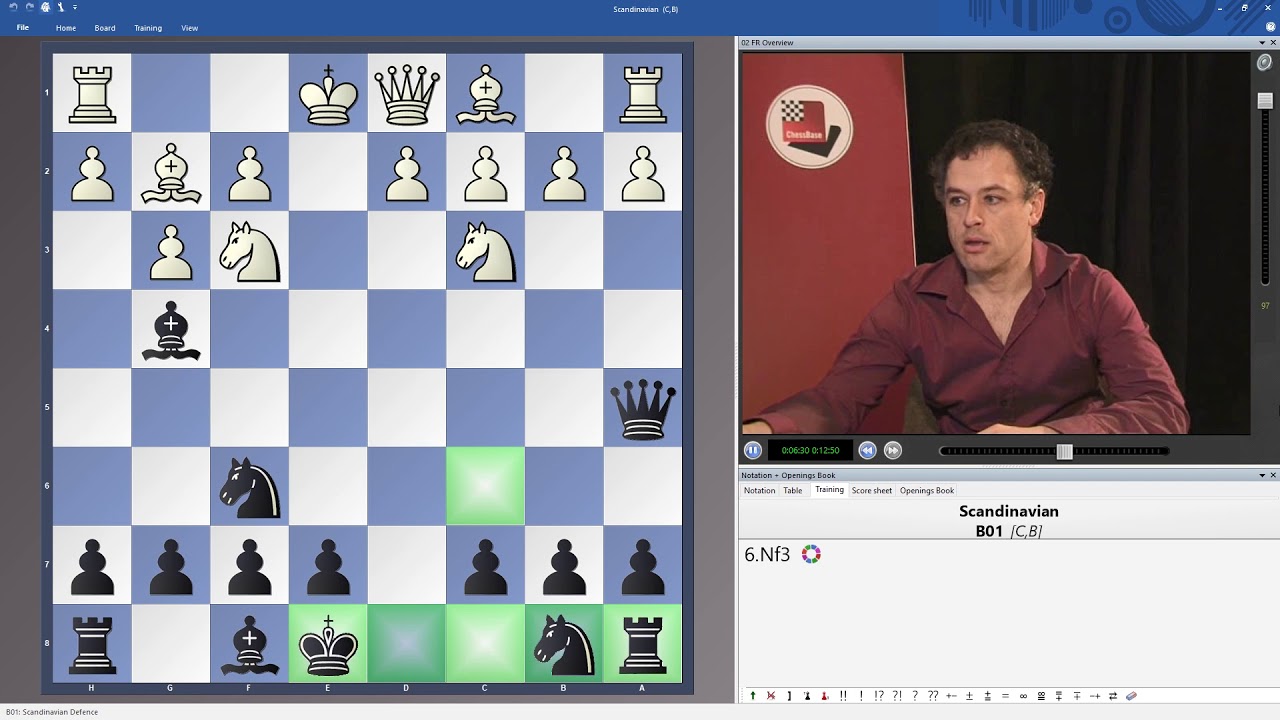The height and width of the screenshot is (720, 1280).
Task: Click the help icon in top-right corner
Action: 1271,27
